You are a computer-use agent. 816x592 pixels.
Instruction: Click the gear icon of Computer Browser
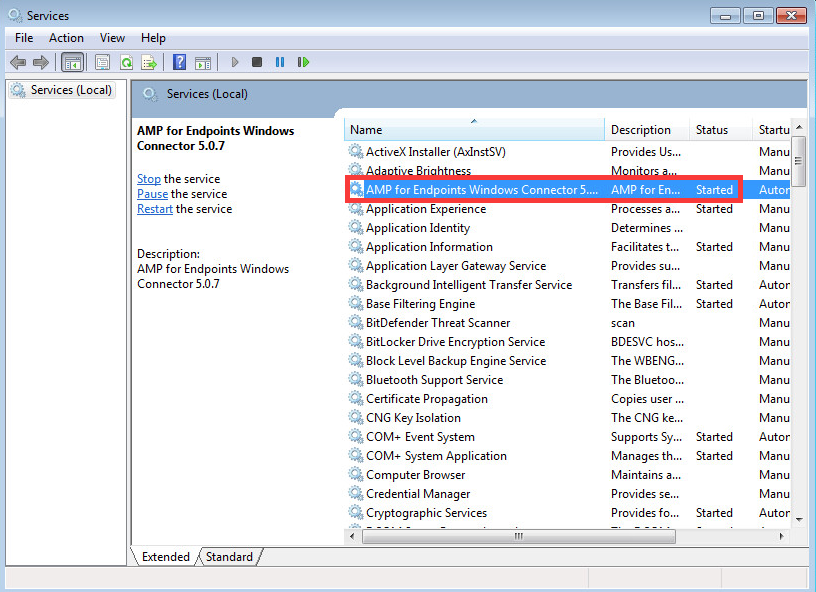[356, 474]
